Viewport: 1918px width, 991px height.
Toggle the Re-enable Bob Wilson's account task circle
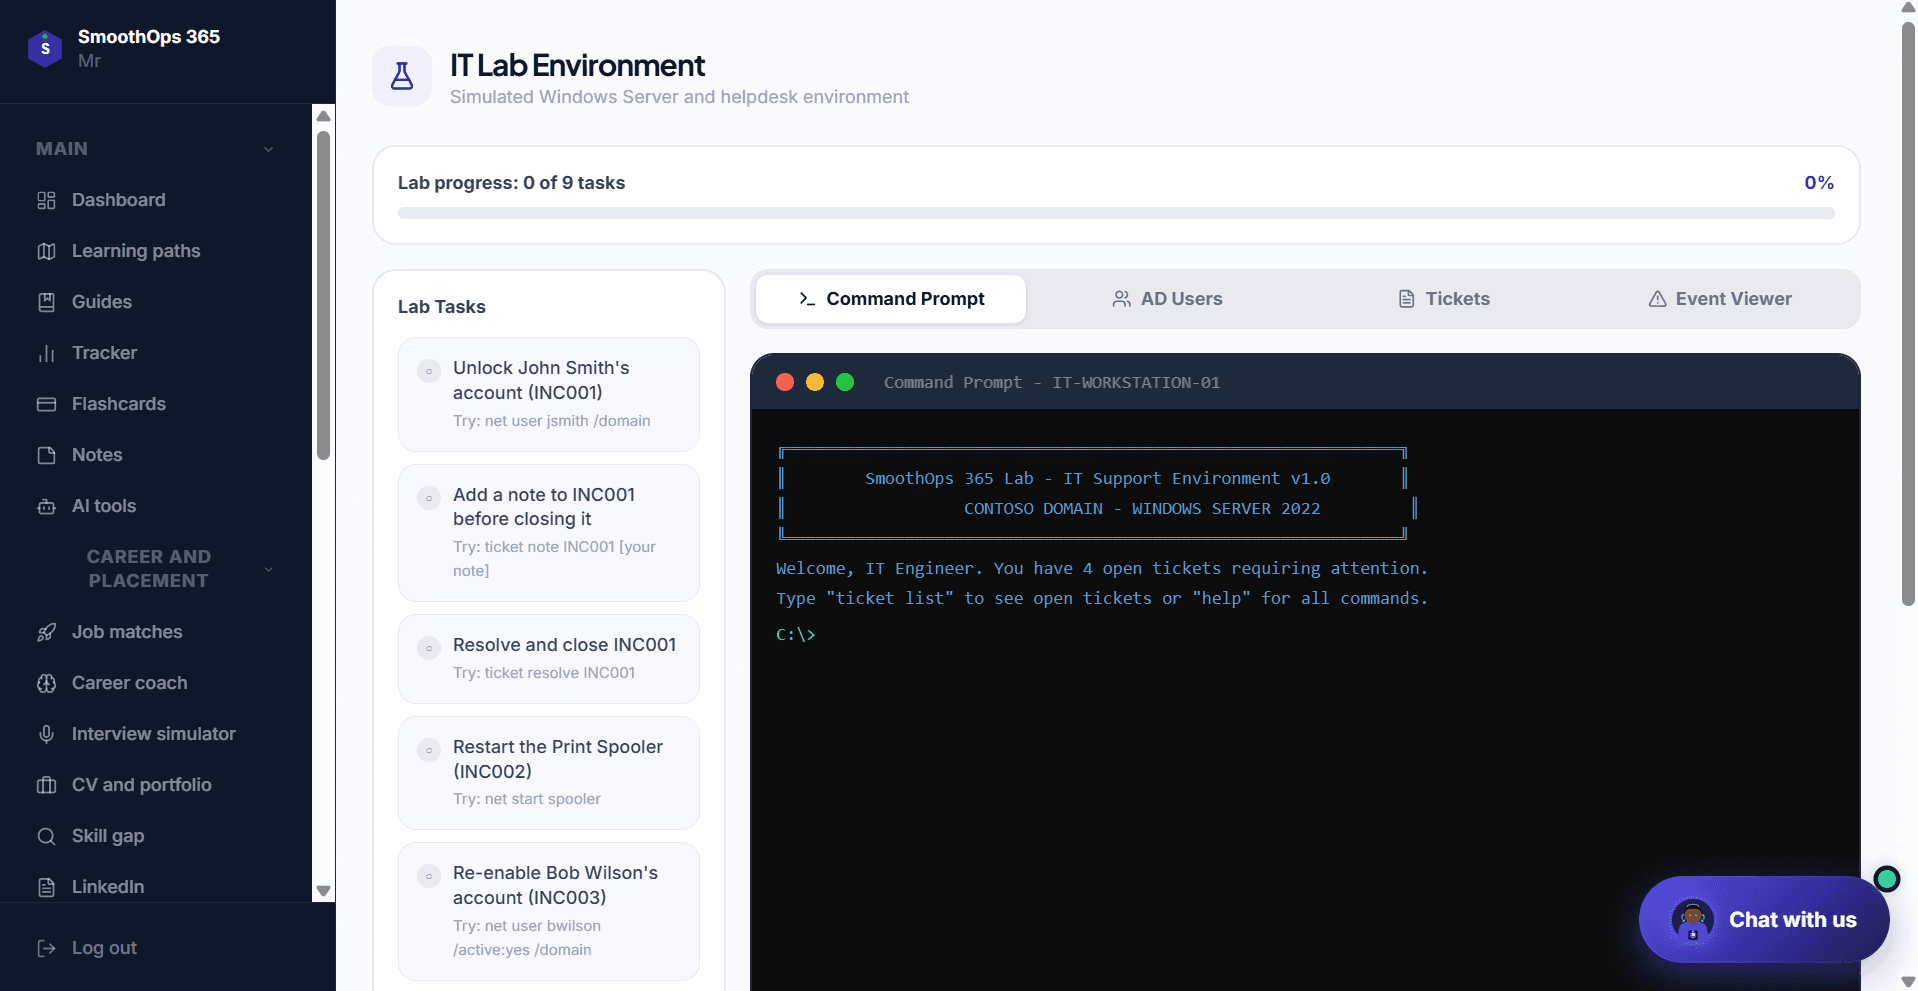point(429,876)
